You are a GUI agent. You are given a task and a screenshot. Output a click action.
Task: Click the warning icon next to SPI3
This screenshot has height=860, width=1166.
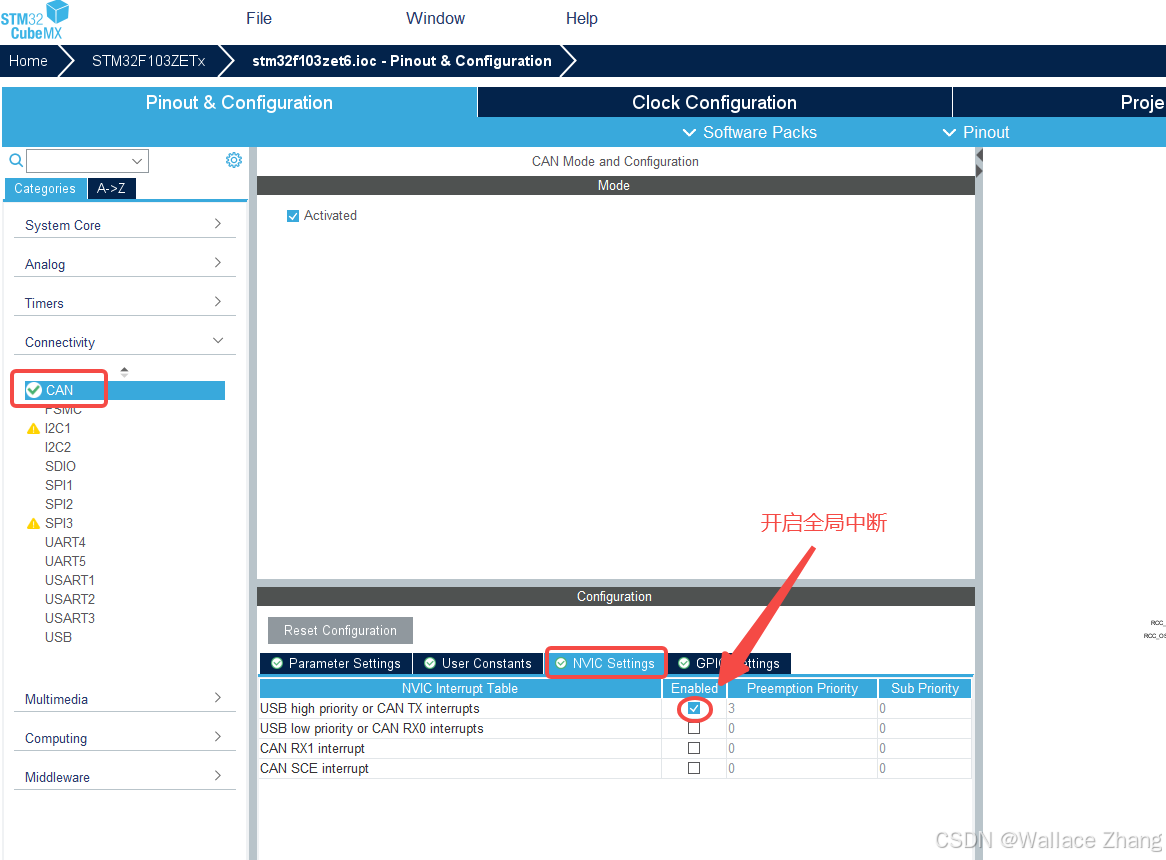33,523
